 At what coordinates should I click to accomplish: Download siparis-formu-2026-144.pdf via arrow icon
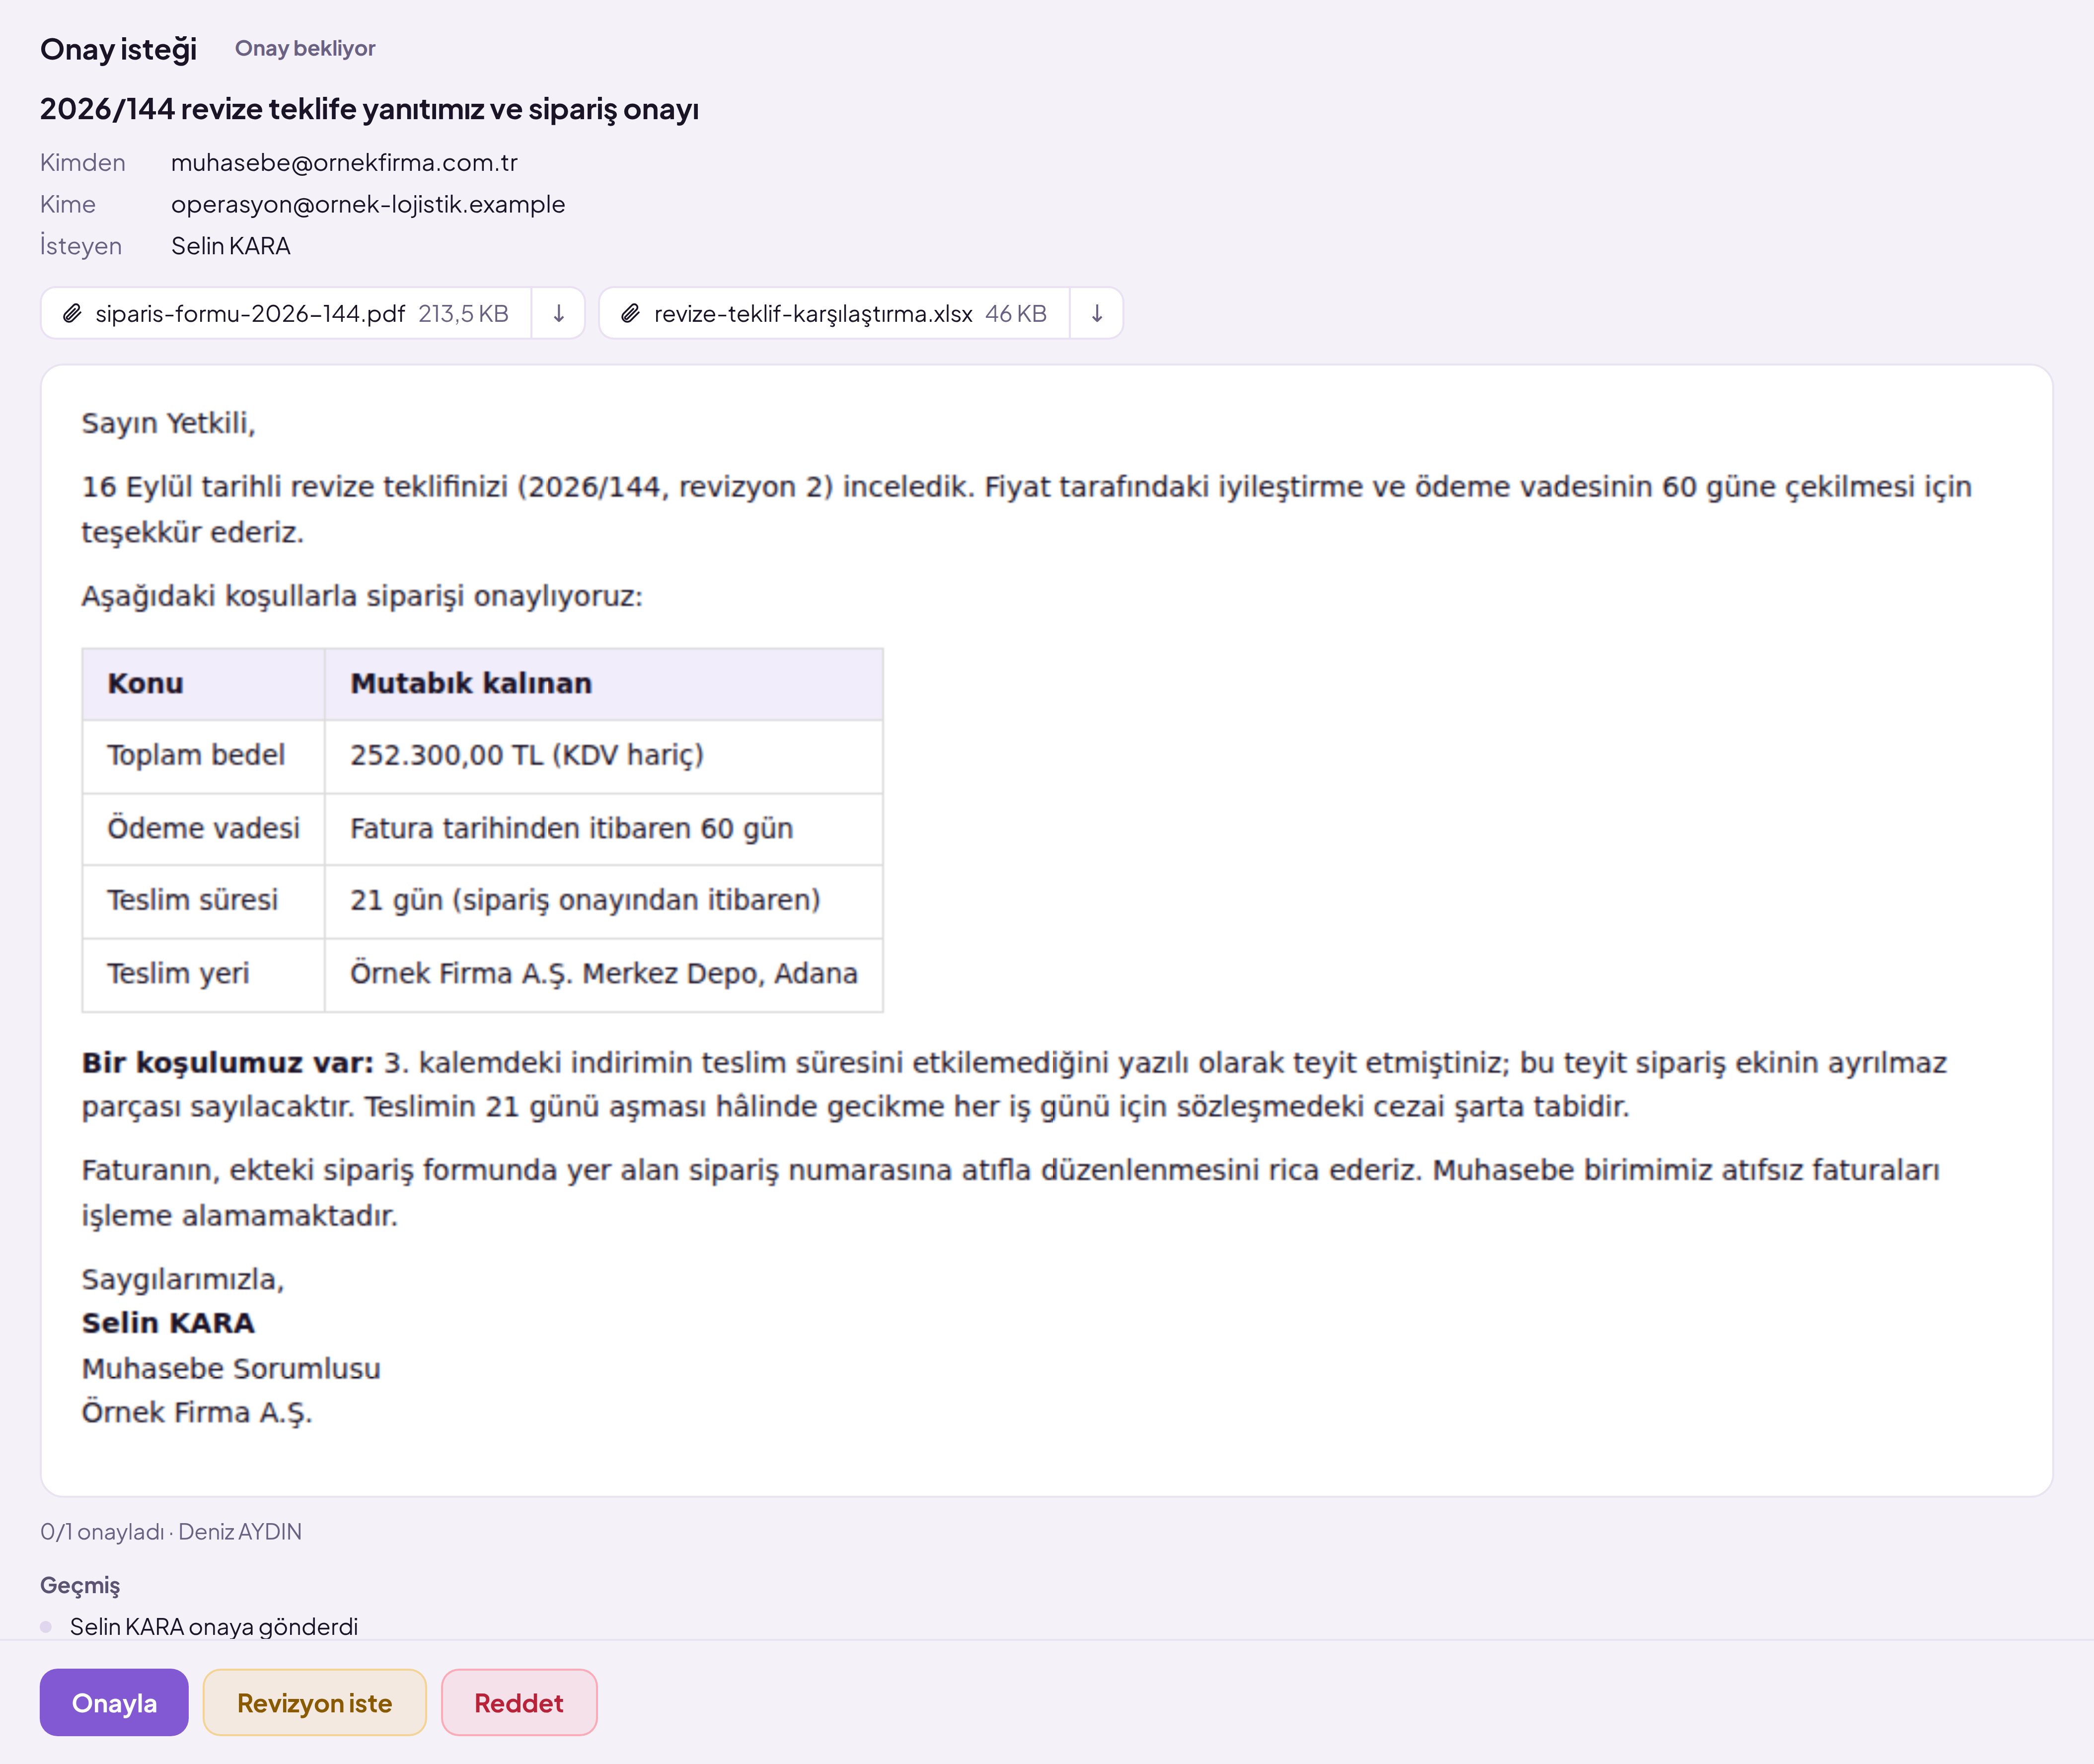pos(558,313)
